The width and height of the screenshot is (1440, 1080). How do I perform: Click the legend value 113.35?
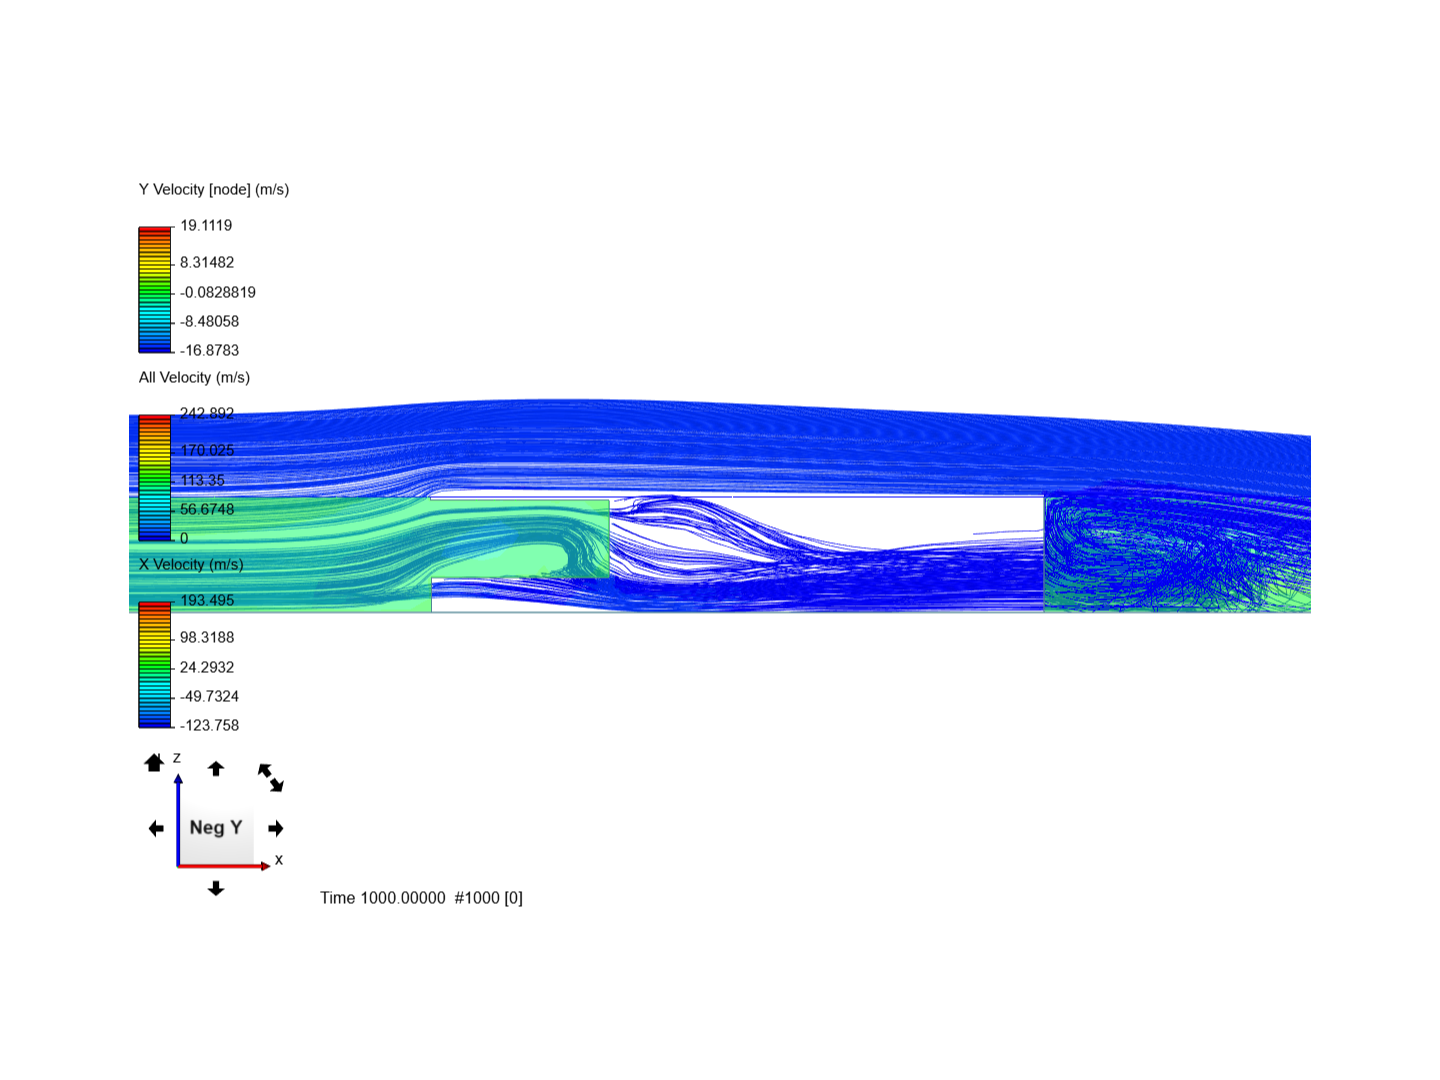tap(202, 480)
